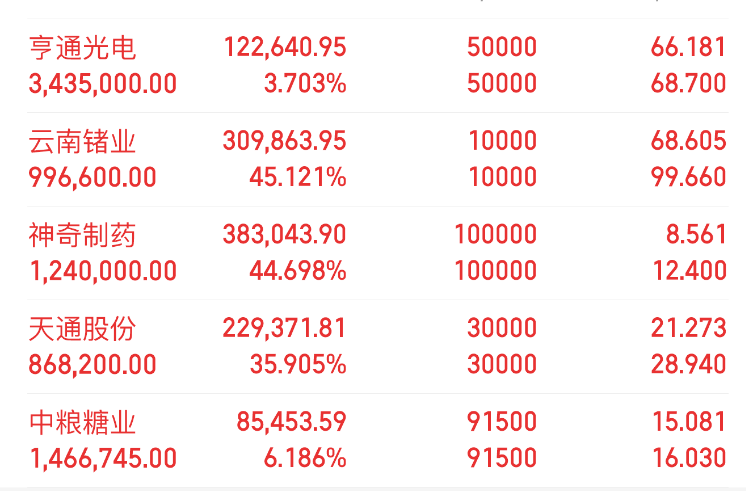This screenshot has width=746, height=491.
Task: Tap profit amount 229,371.81
Action: coord(285,328)
